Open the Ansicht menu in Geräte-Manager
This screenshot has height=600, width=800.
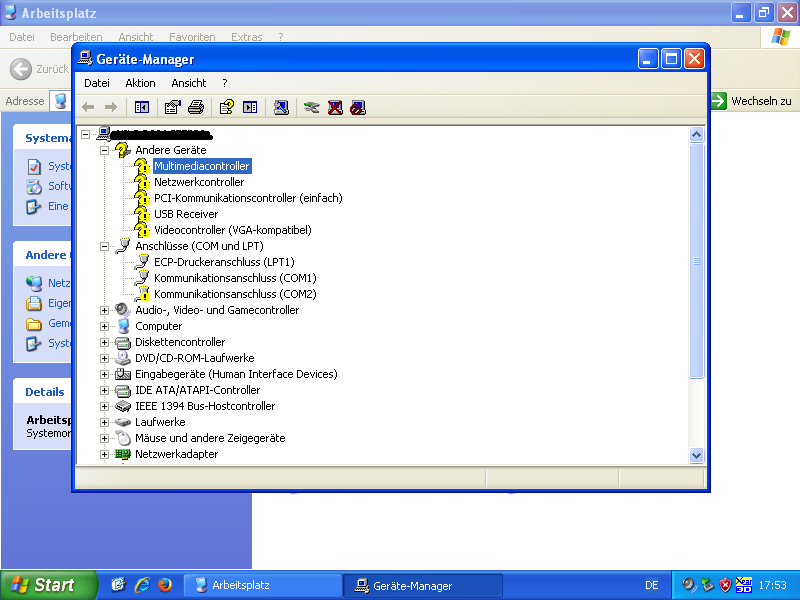[x=189, y=83]
